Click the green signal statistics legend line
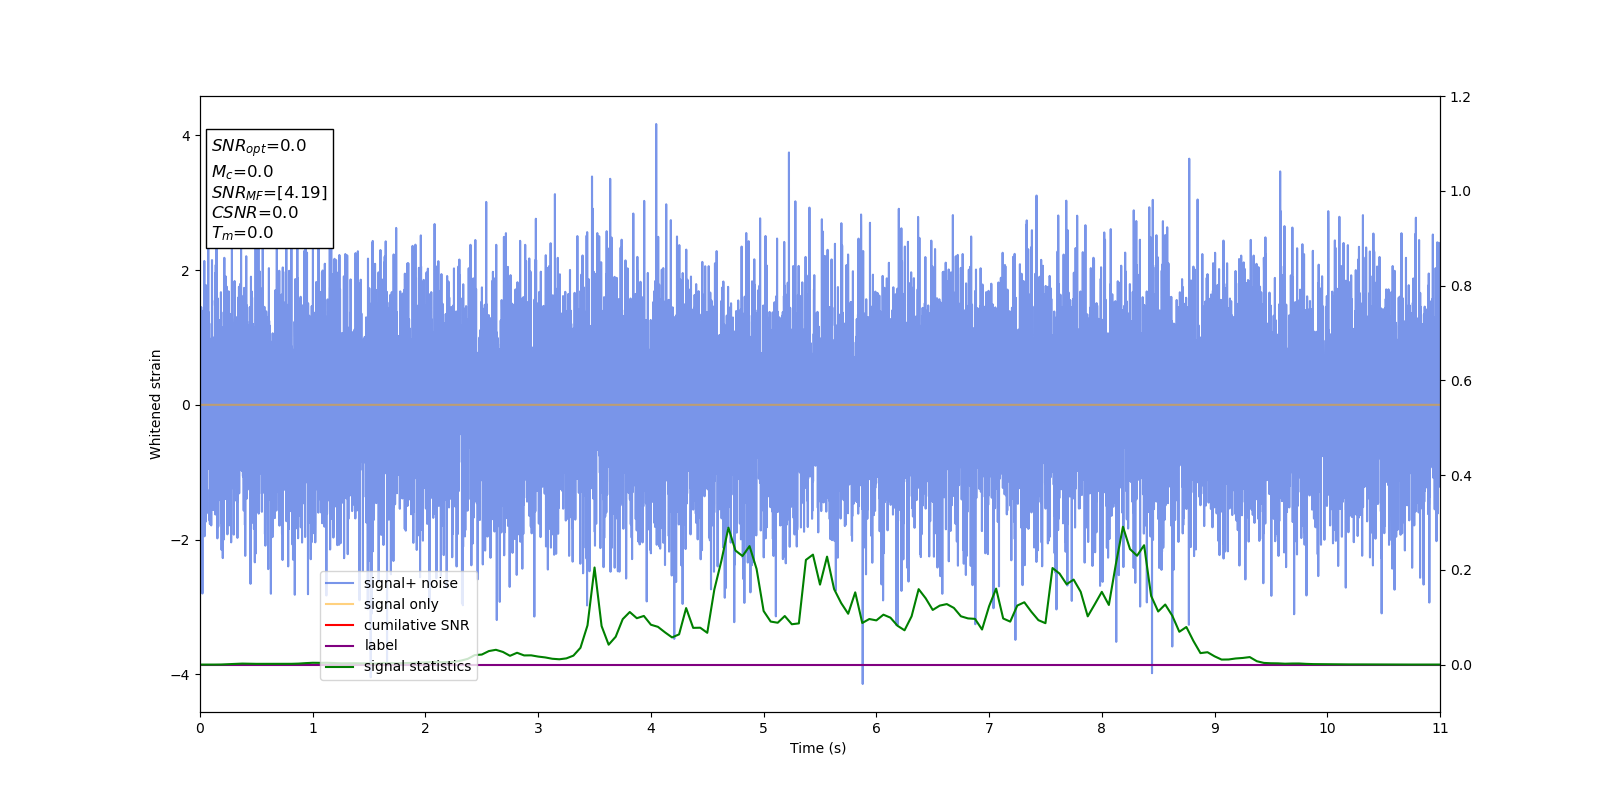The height and width of the screenshot is (800, 1600). pos(340,666)
